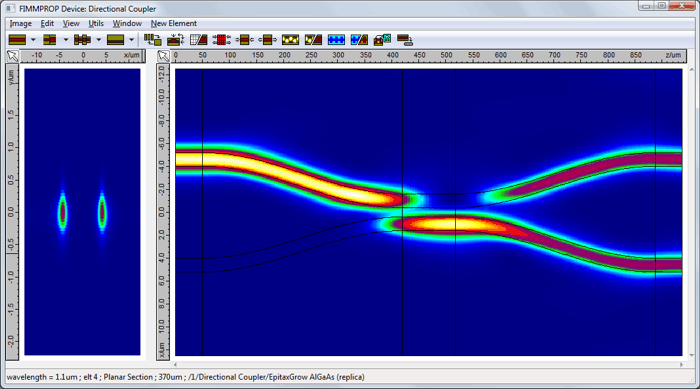
Task: Click the 500 tick on z ruler
Action: [446, 55]
